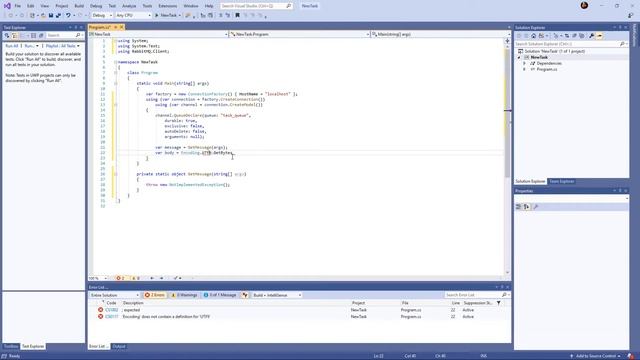Click the navigate backward arrow below editor

tap(152, 278)
